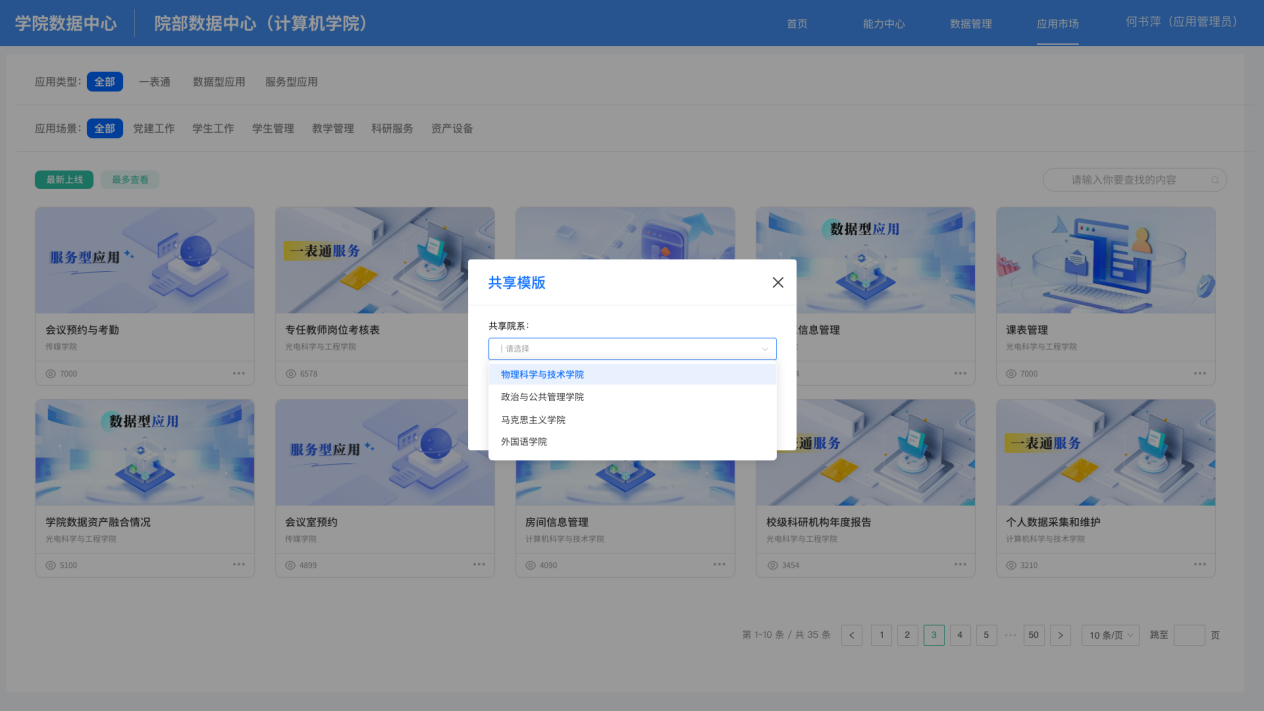Screen dimensions: 1264x711
Task: Filter application type by 全部
Action: (105, 82)
